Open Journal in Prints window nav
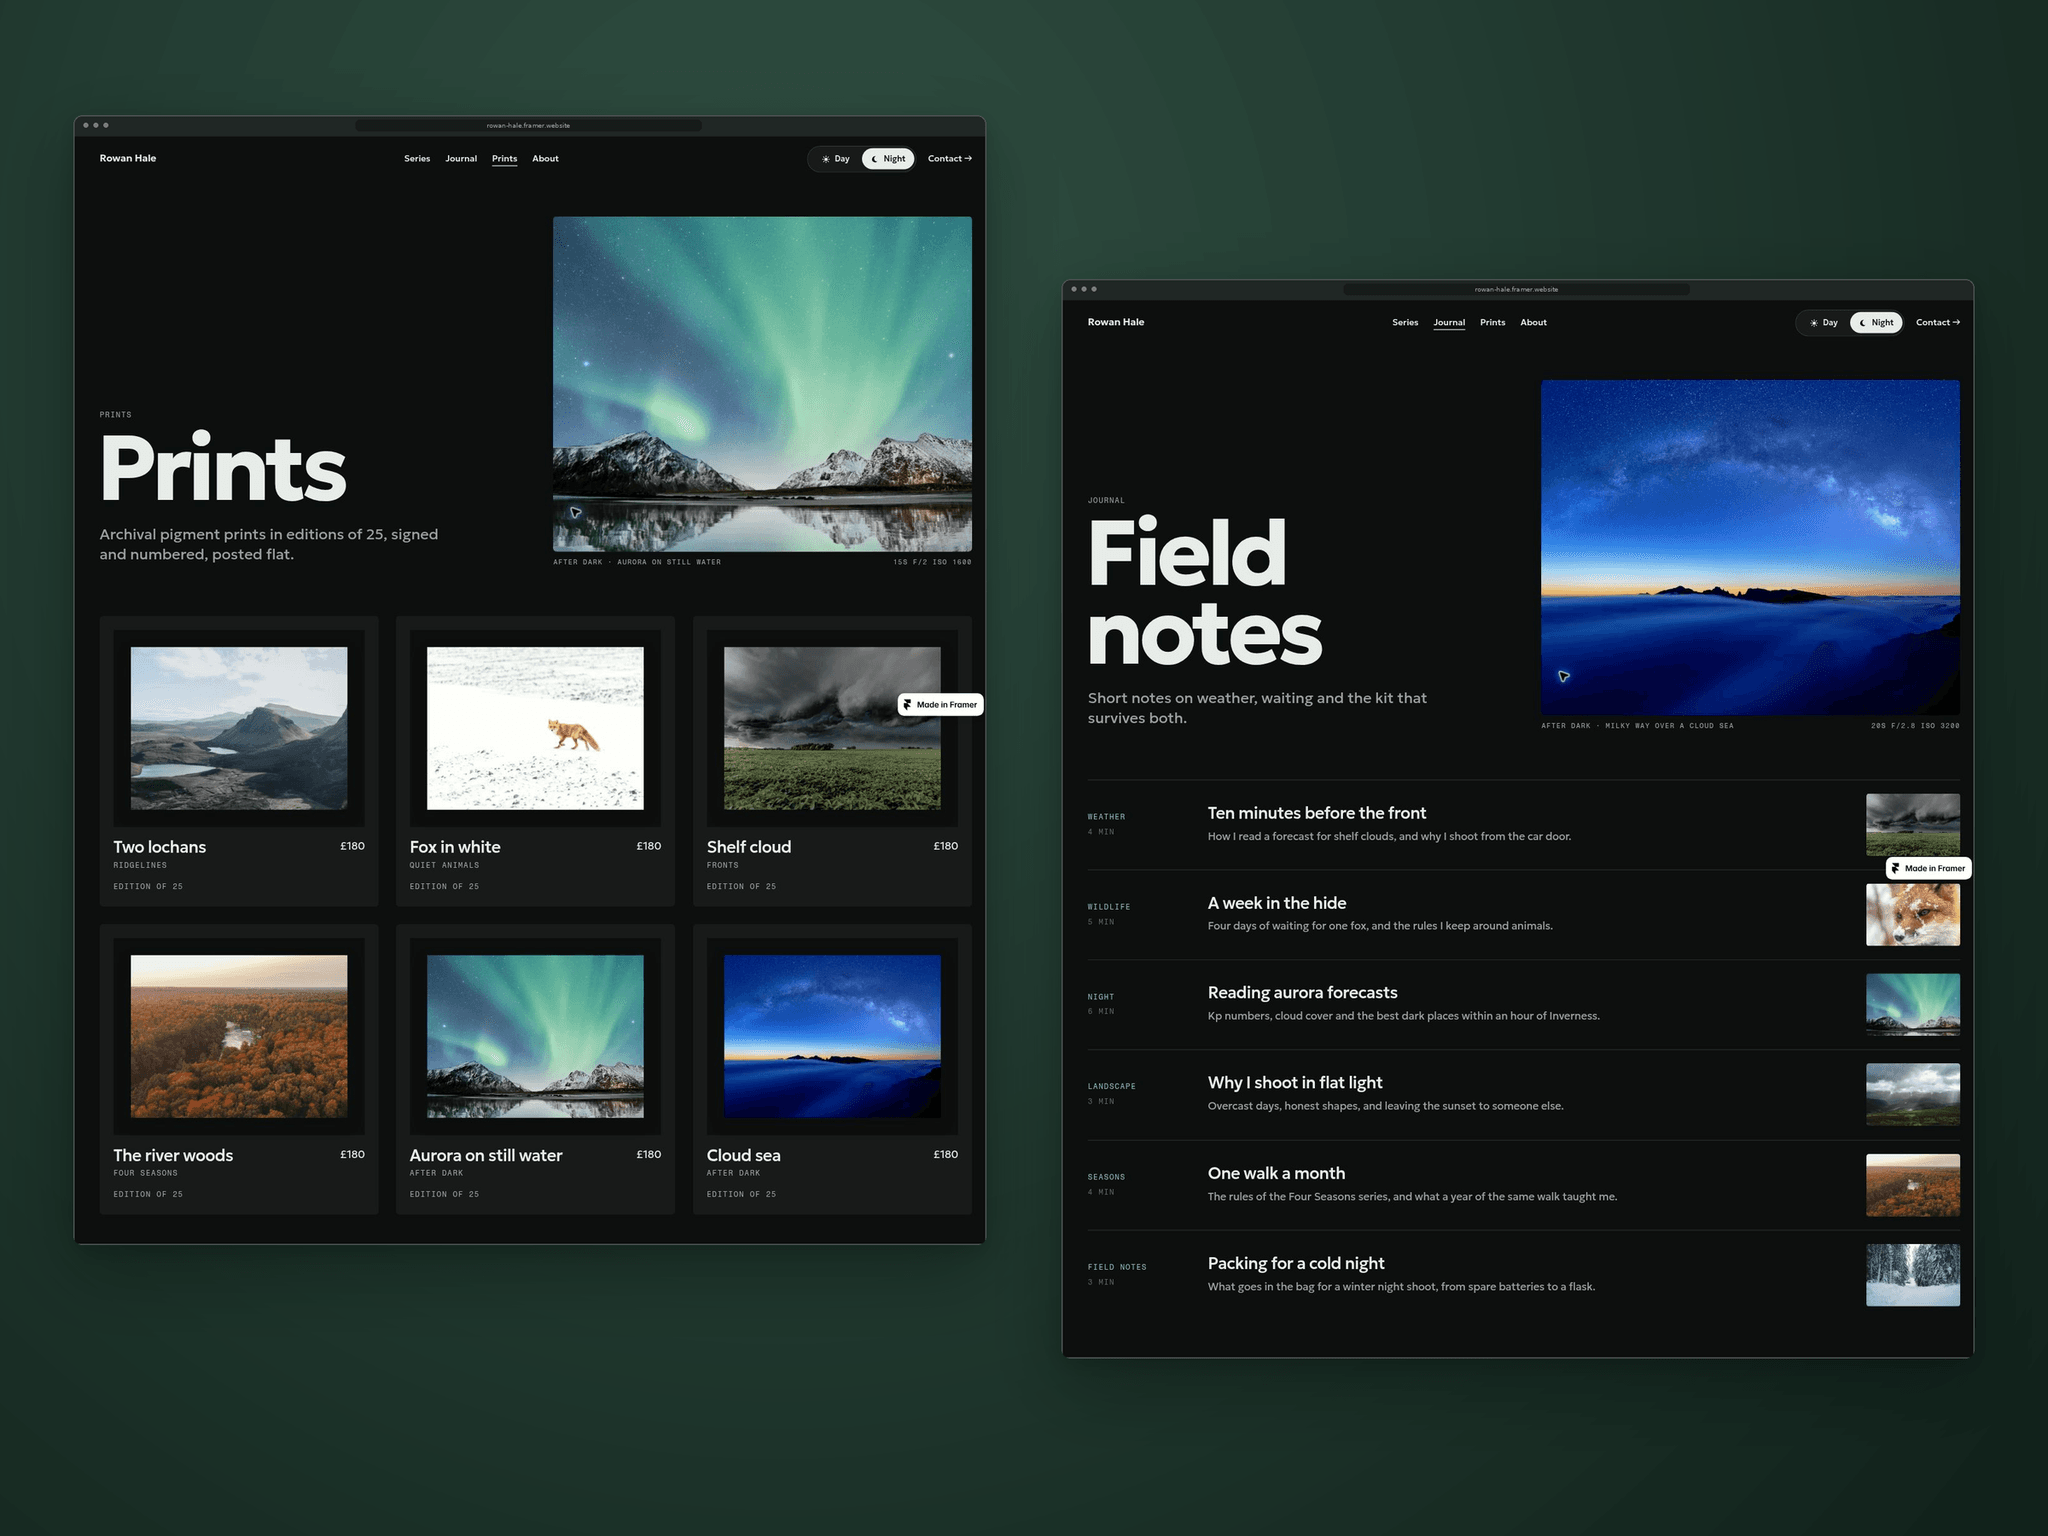Screen dimensions: 2048x1536 coord(461,159)
